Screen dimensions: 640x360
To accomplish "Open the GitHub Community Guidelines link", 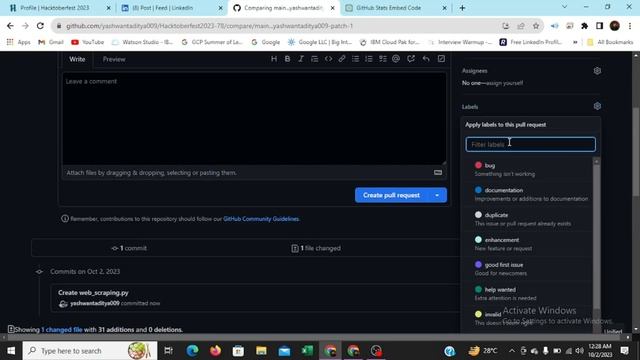I will tap(261, 219).
